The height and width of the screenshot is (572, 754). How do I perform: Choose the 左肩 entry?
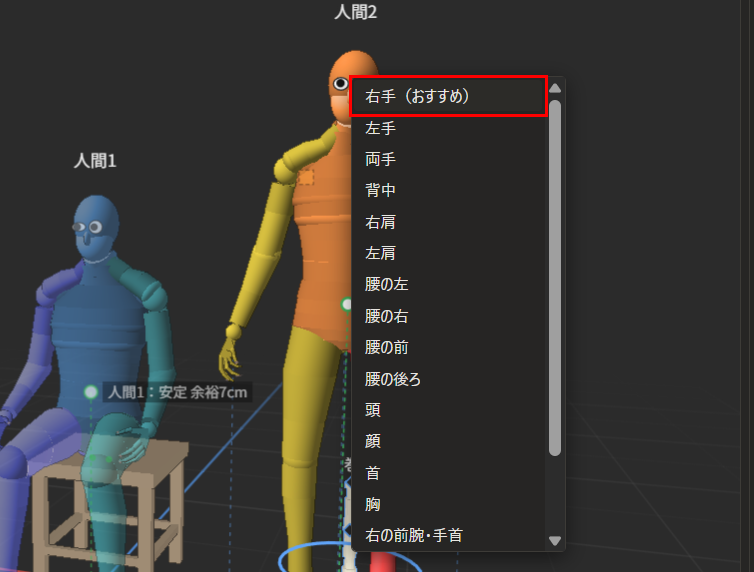[448, 253]
